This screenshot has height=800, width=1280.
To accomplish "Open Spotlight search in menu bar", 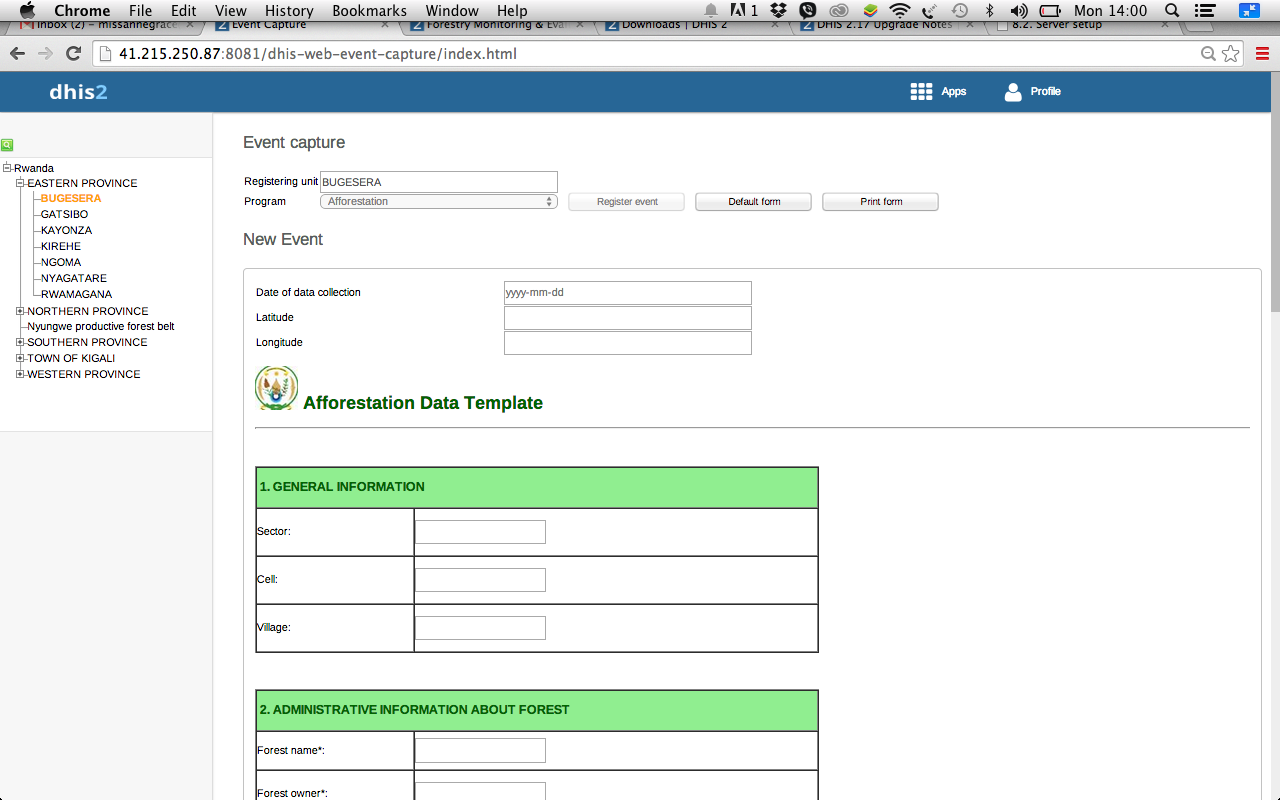I will [x=1172, y=11].
